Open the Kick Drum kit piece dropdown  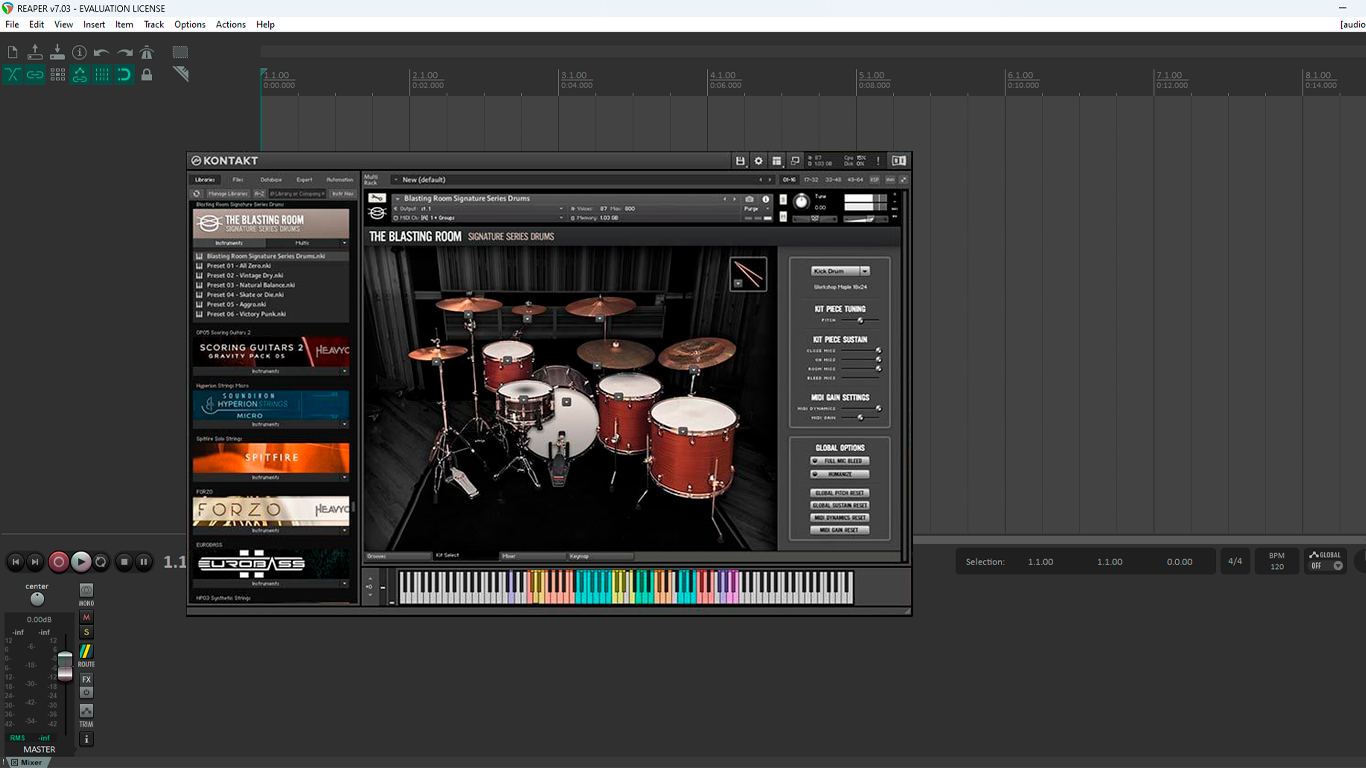coord(840,271)
